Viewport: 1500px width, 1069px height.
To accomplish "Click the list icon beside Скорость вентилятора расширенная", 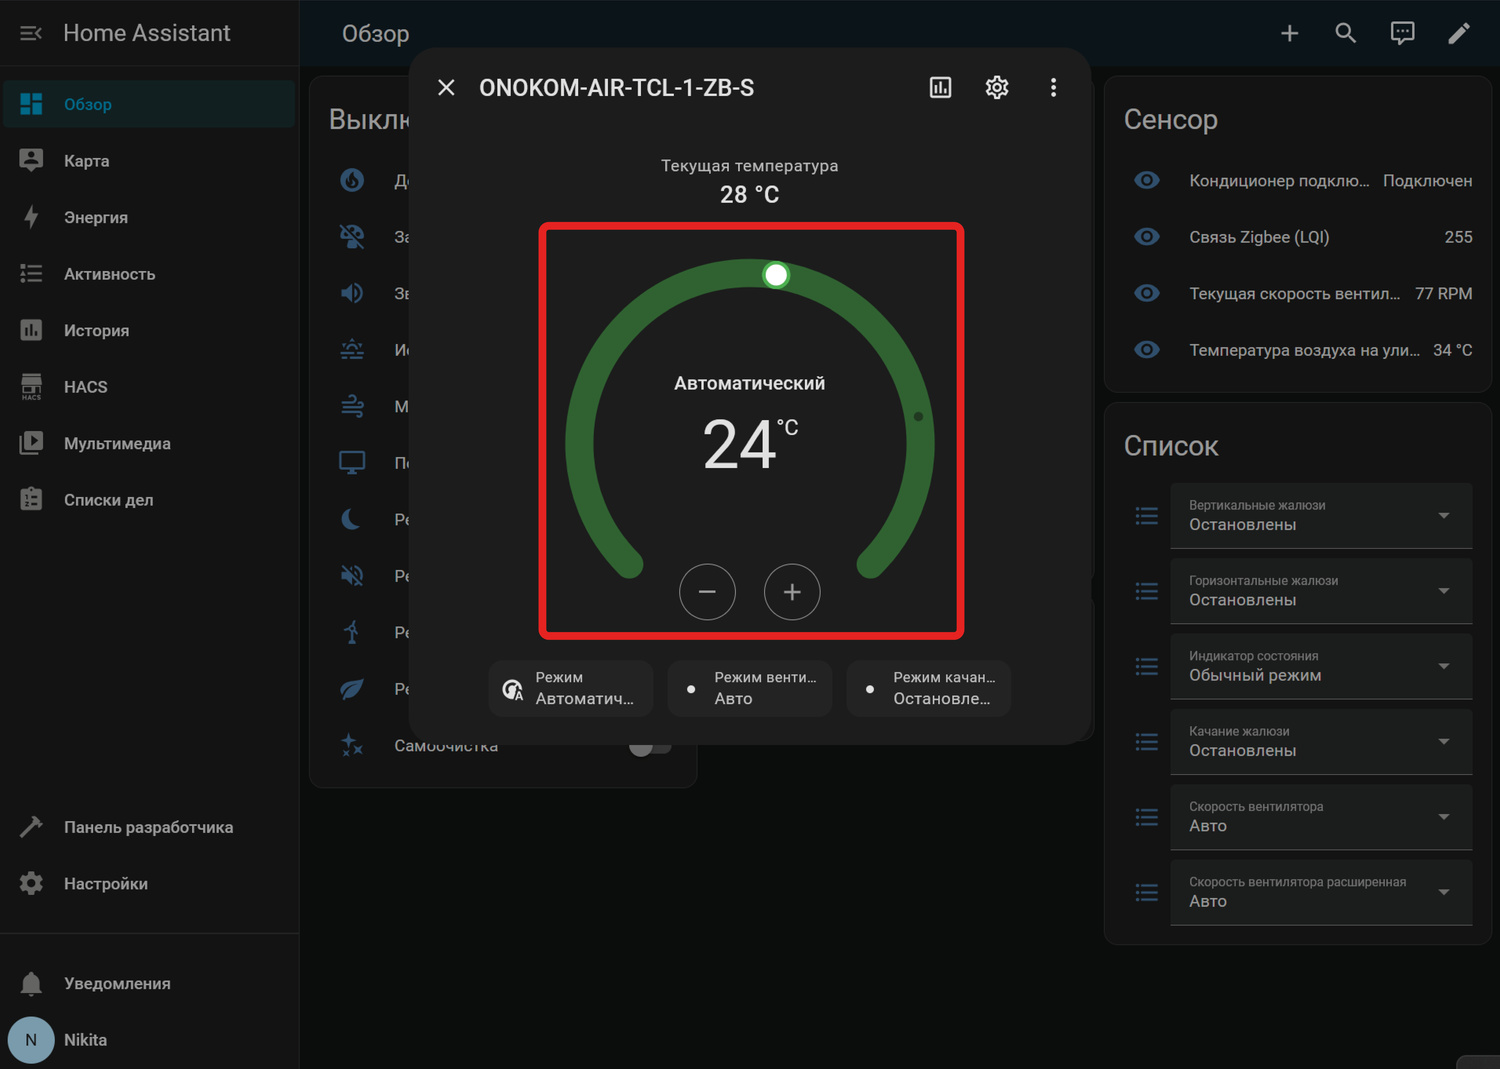I will coord(1147,892).
